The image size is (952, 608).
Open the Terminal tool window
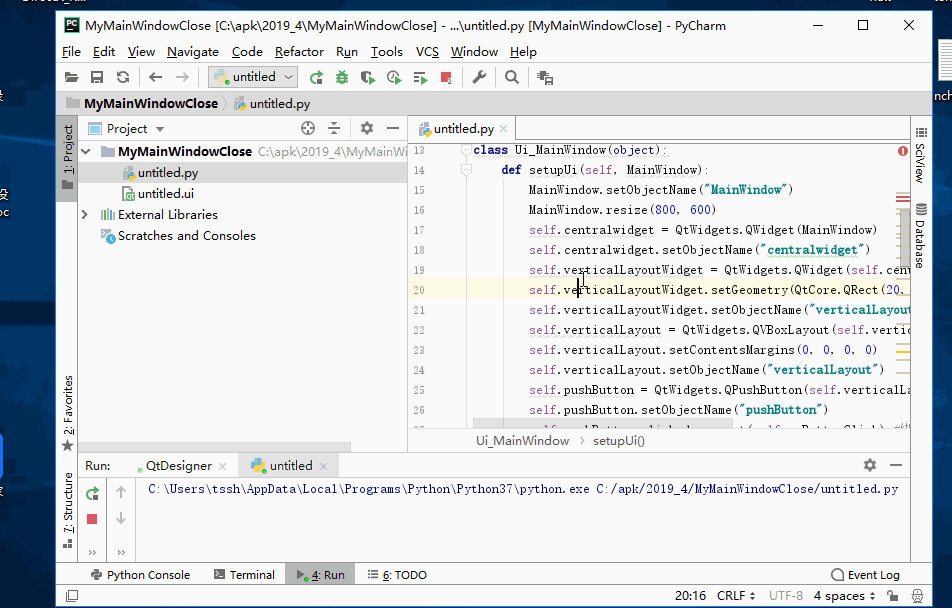click(244, 575)
